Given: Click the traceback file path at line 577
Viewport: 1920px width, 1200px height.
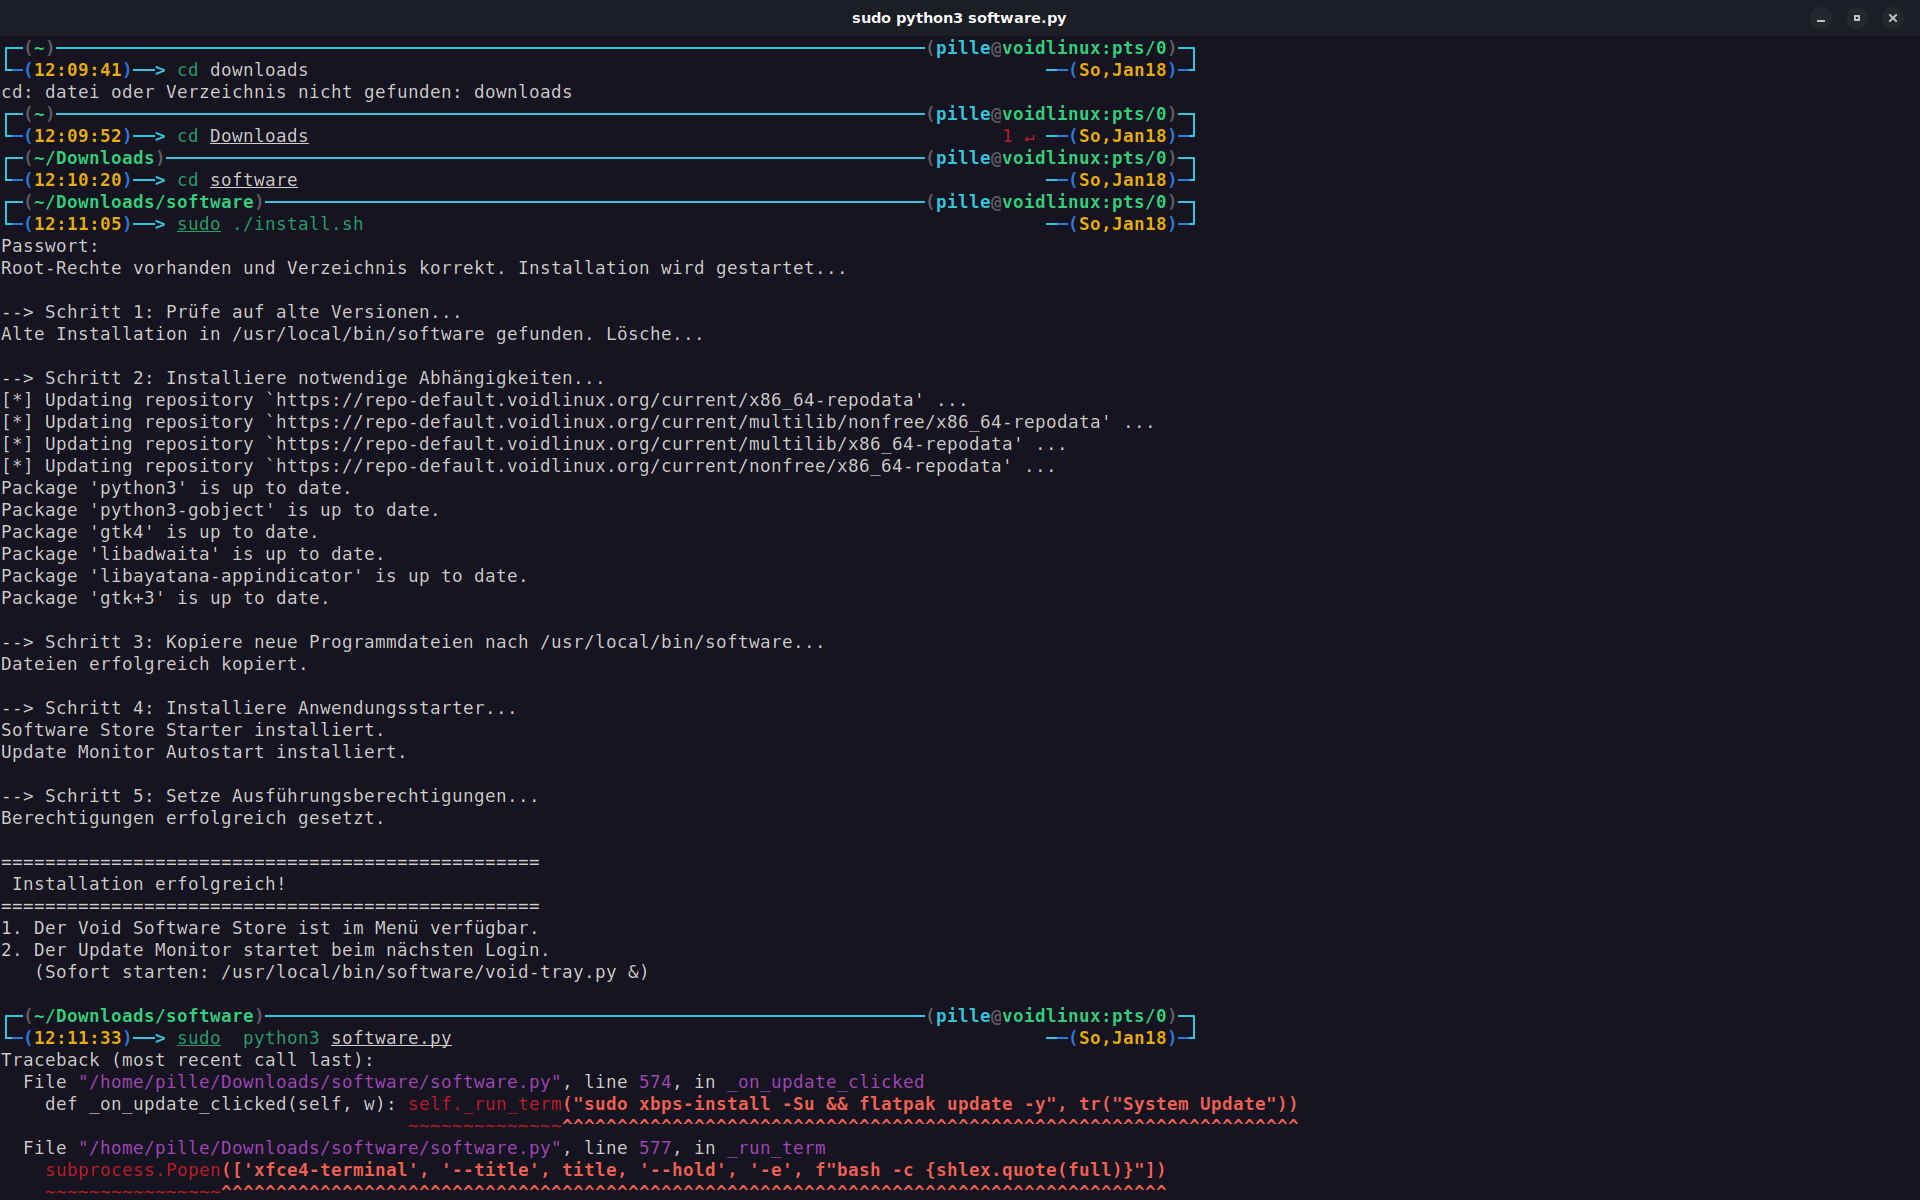Looking at the screenshot, I should tap(320, 1148).
